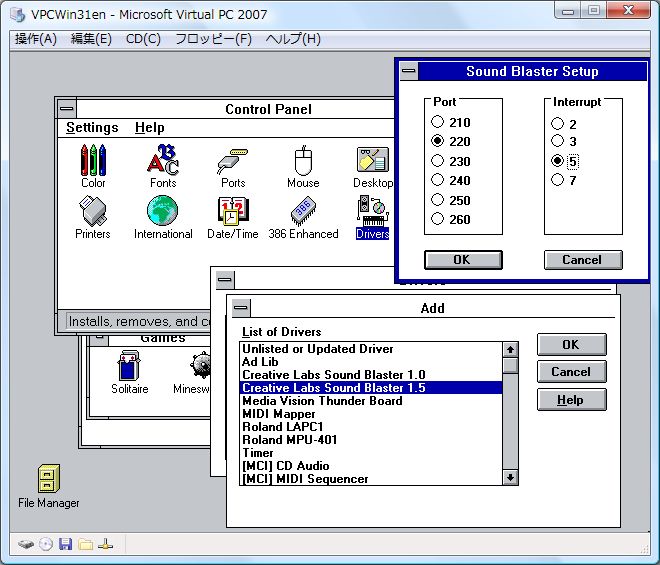
Task: Open the ヘルプ(H) menu in Virtual PC
Action: [293, 39]
